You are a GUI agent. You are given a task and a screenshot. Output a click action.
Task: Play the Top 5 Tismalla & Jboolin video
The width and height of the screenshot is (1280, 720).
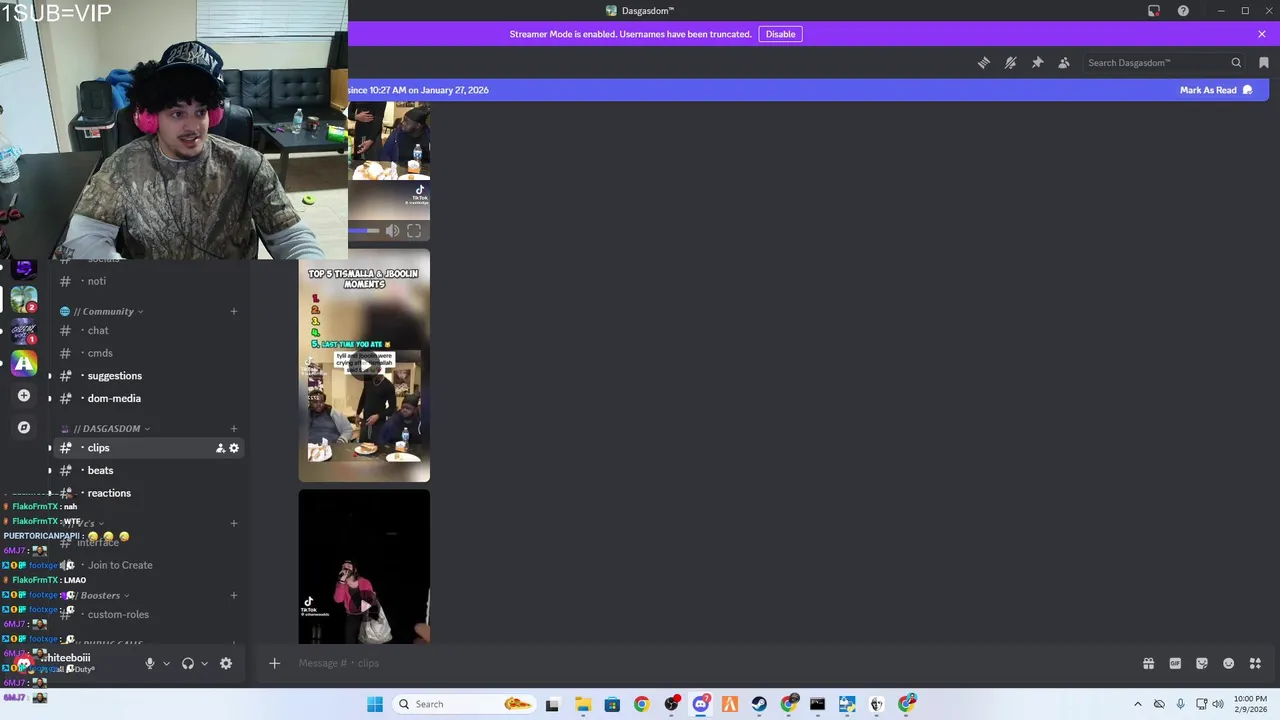[x=364, y=366]
